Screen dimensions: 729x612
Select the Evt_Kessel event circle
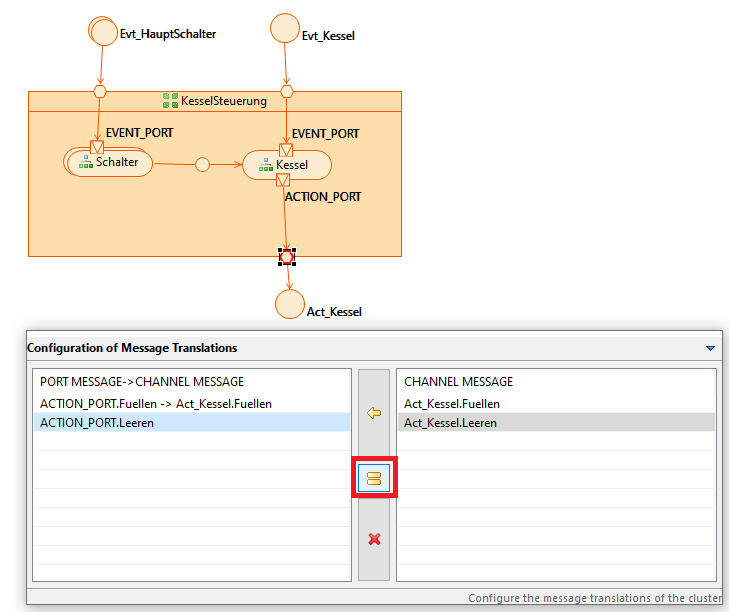point(285,28)
